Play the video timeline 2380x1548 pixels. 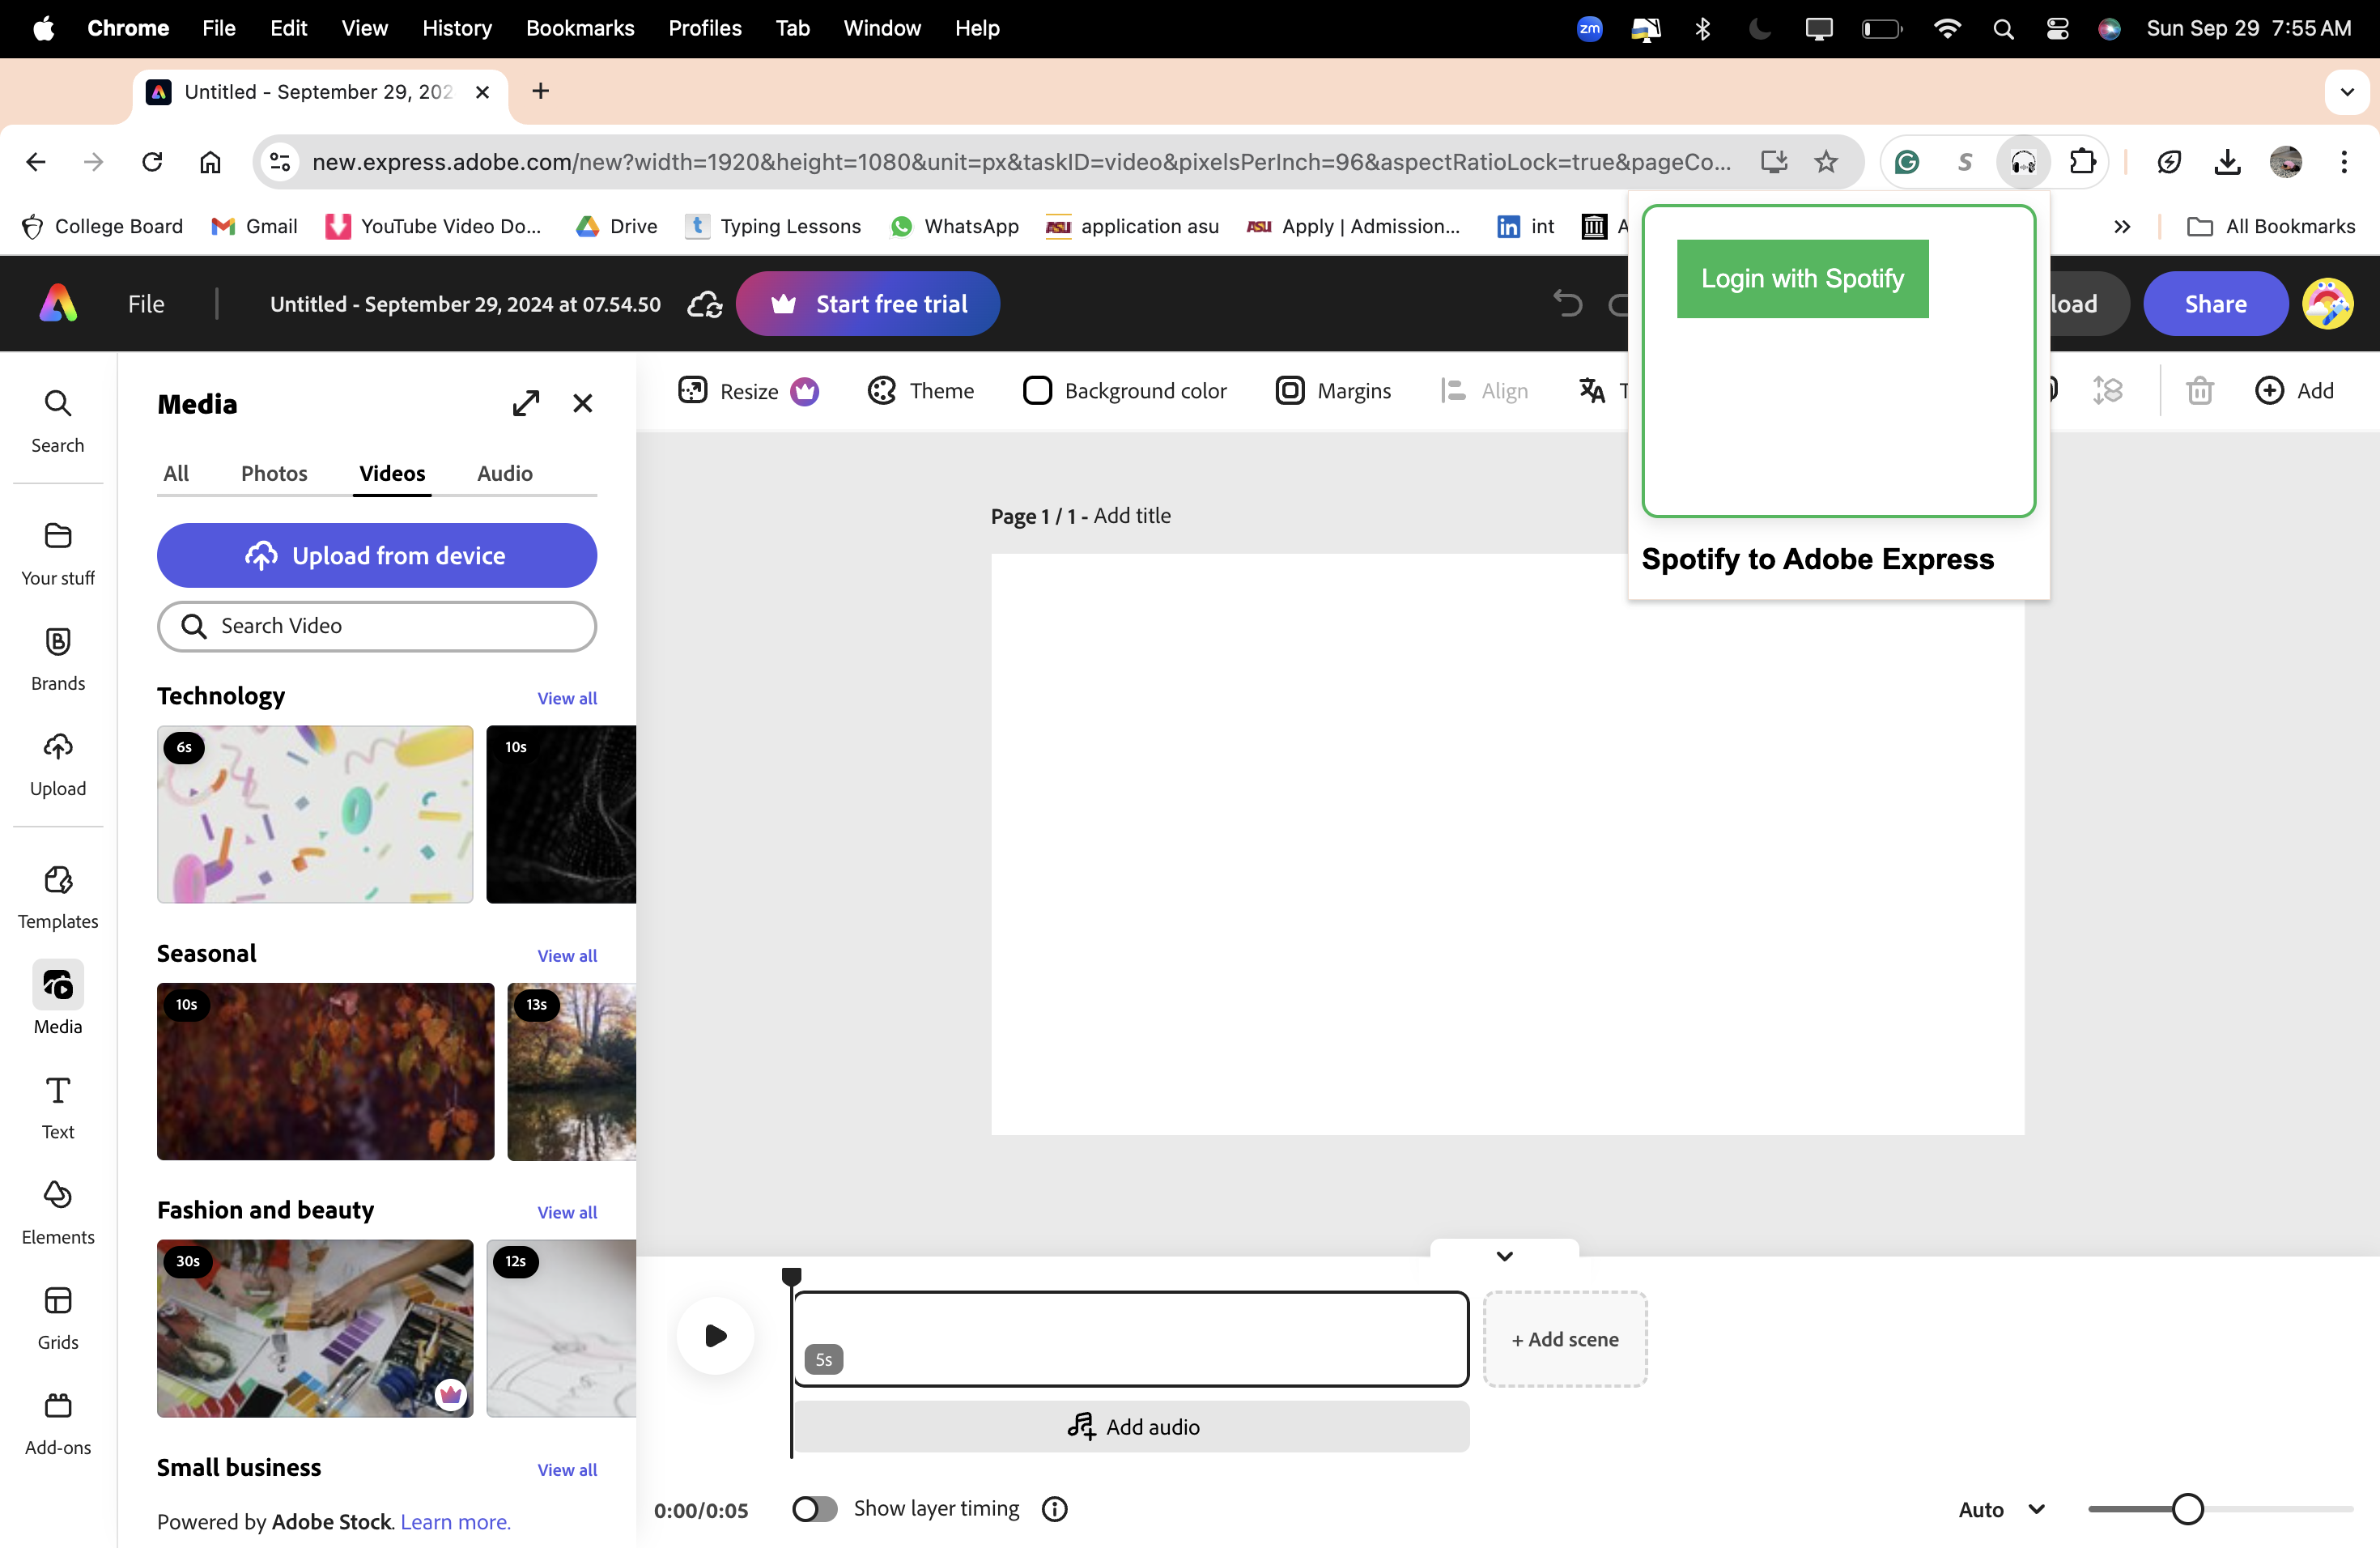715,1336
